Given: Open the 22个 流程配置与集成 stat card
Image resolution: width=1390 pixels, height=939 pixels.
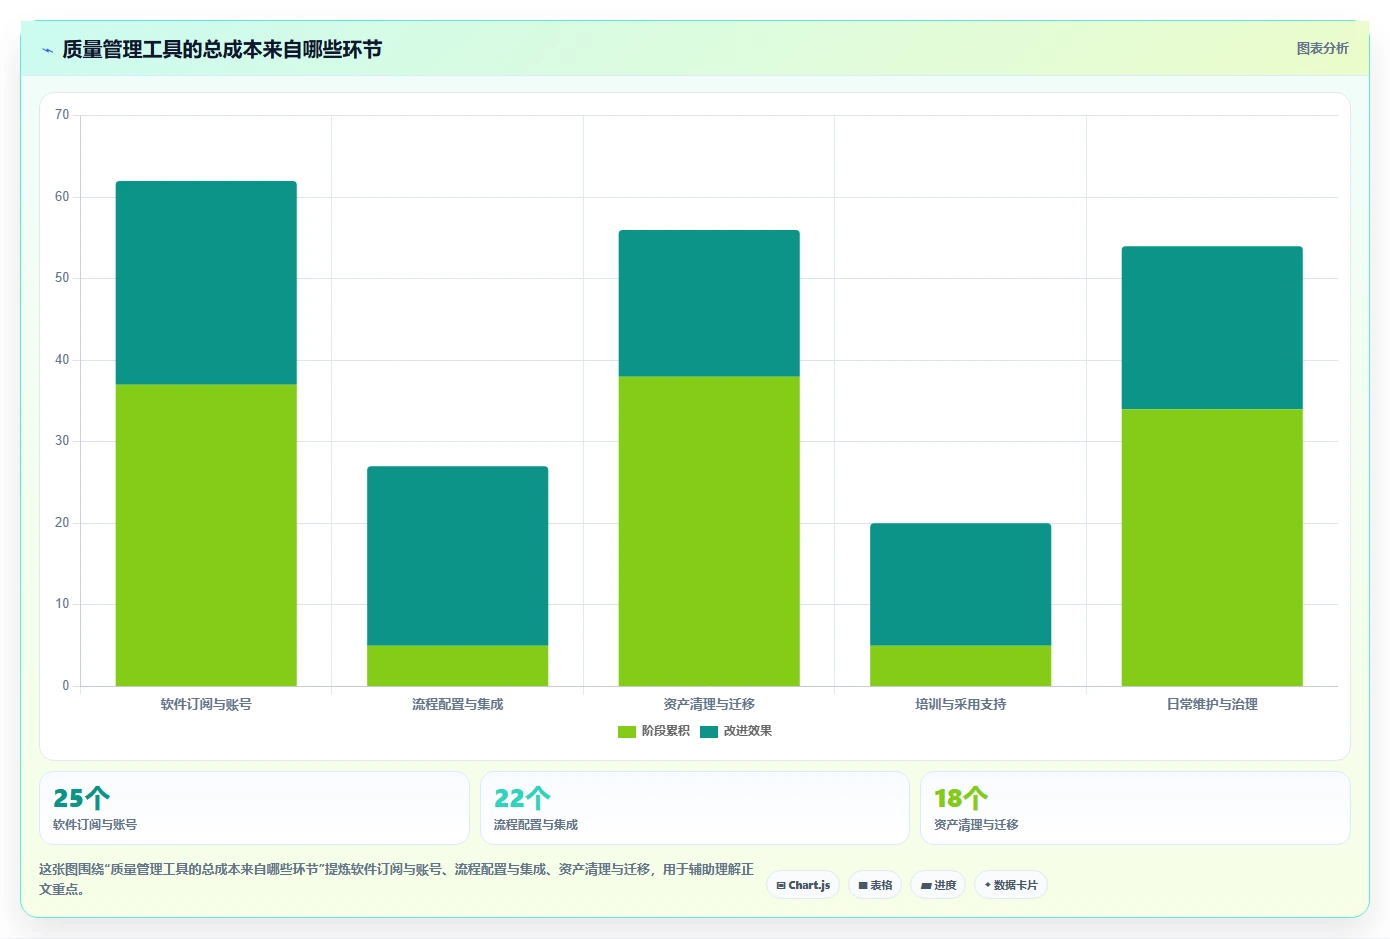Looking at the screenshot, I should (695, 808).
